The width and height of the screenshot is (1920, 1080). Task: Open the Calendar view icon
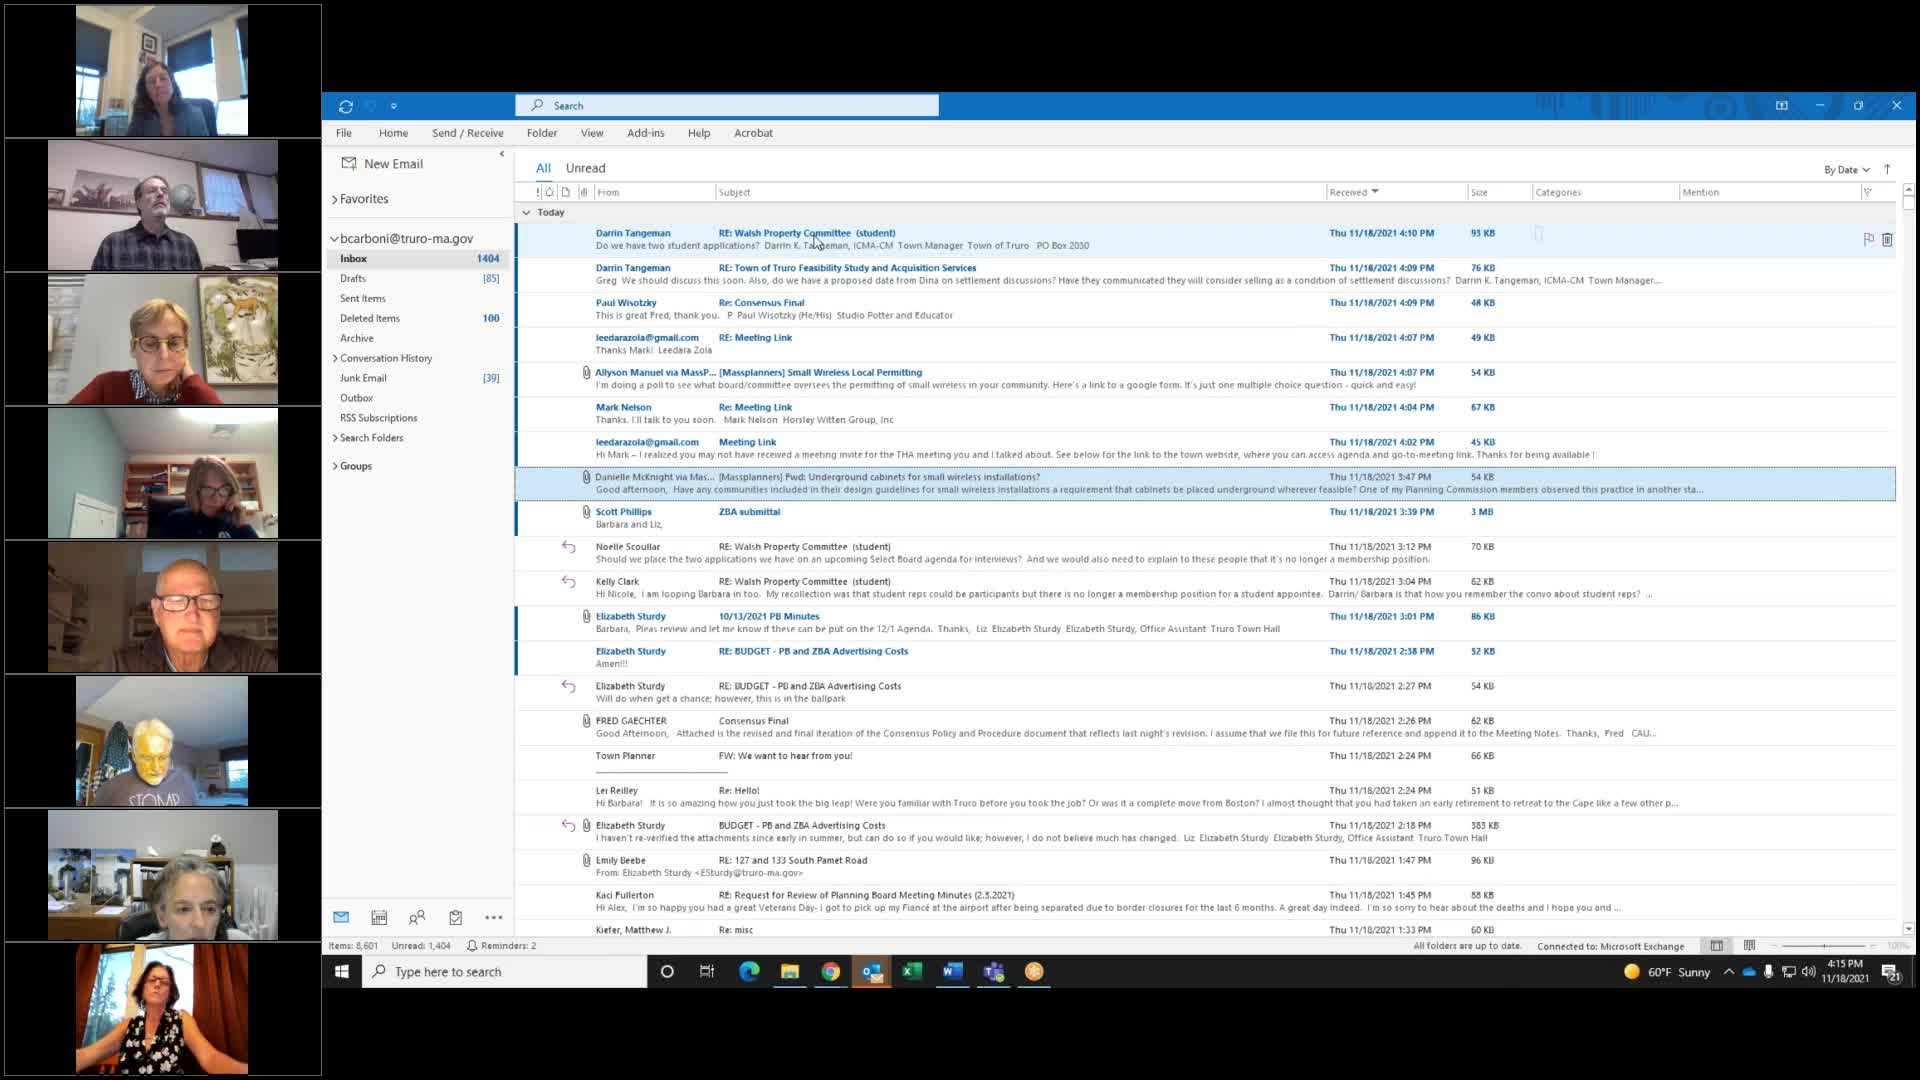379,917
